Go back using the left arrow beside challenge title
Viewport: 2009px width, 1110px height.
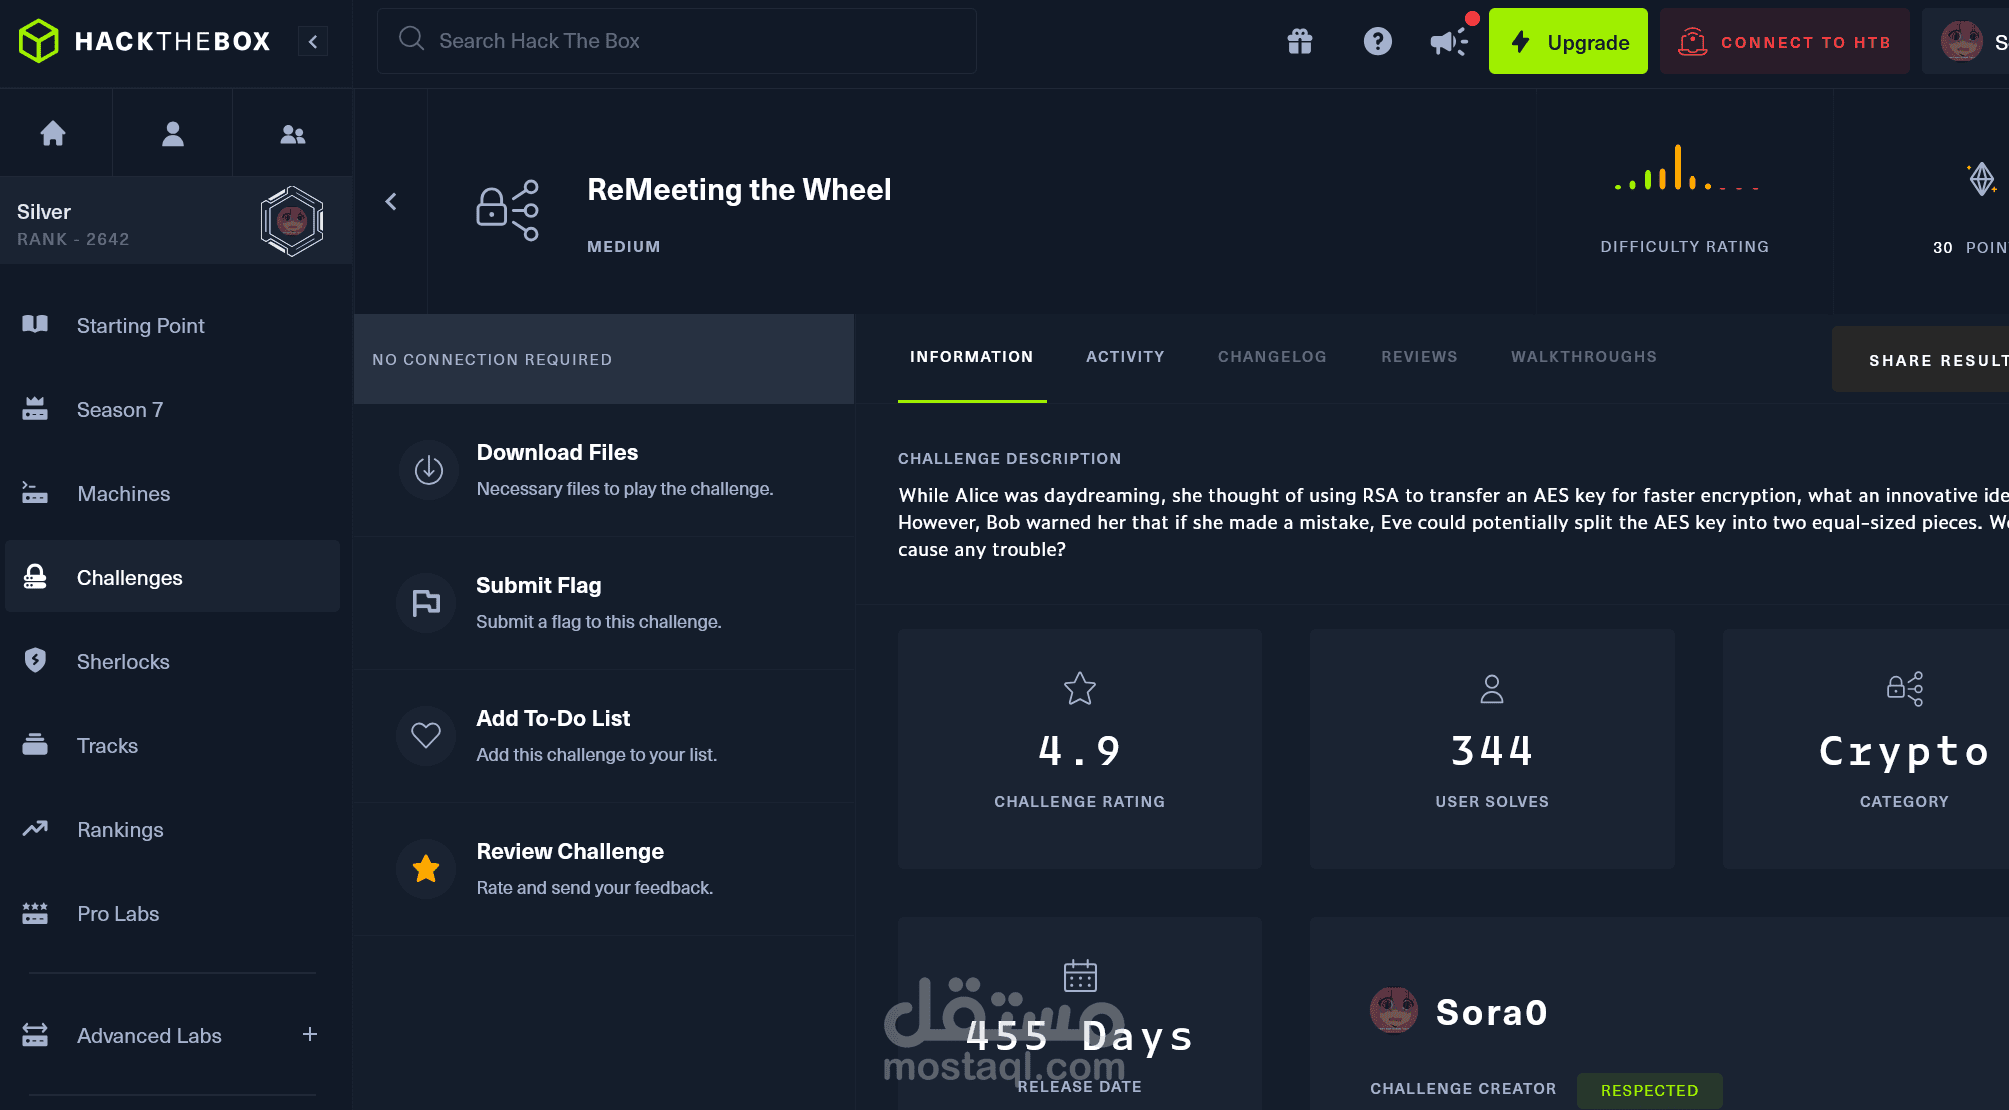pyautogui.click(x=391, y=201)
